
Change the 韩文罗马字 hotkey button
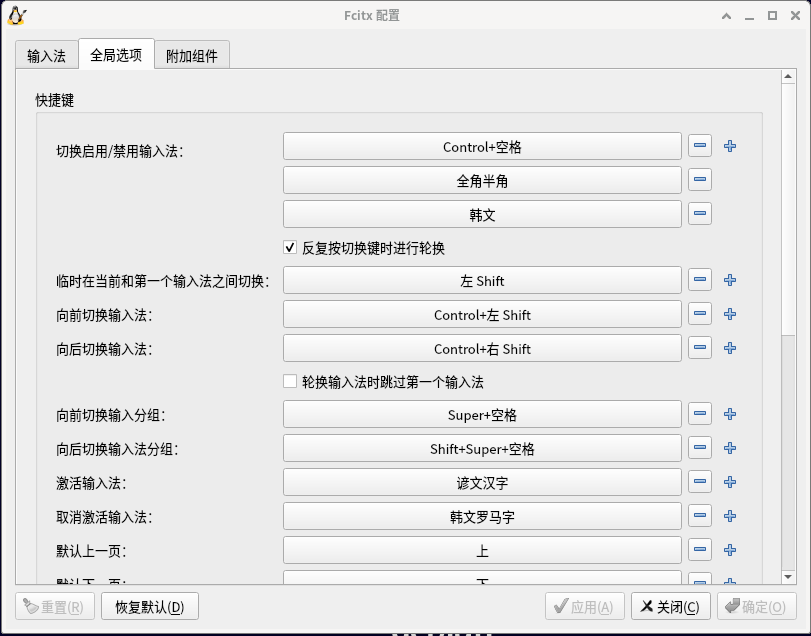[482, 517]
